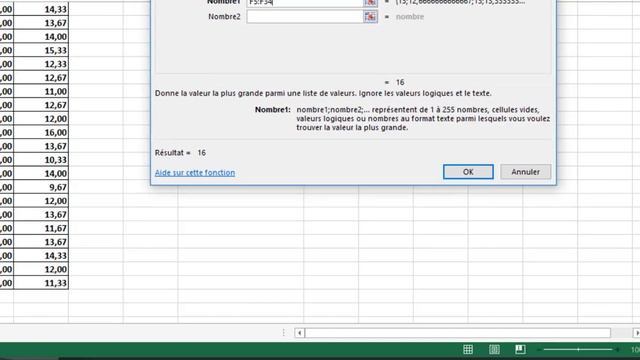Click the sheet tab splitter handle

pyautogui.click(x=283, y=333)
